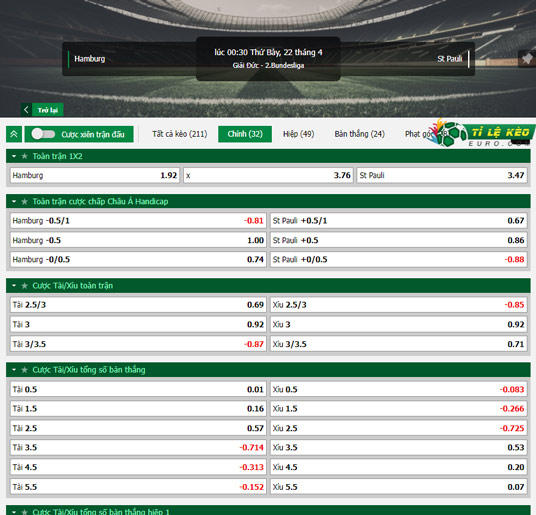
Task: Collapse the Cược Tài/Xỉu toàn trận arrow
Action: click(x=14, y=286)
